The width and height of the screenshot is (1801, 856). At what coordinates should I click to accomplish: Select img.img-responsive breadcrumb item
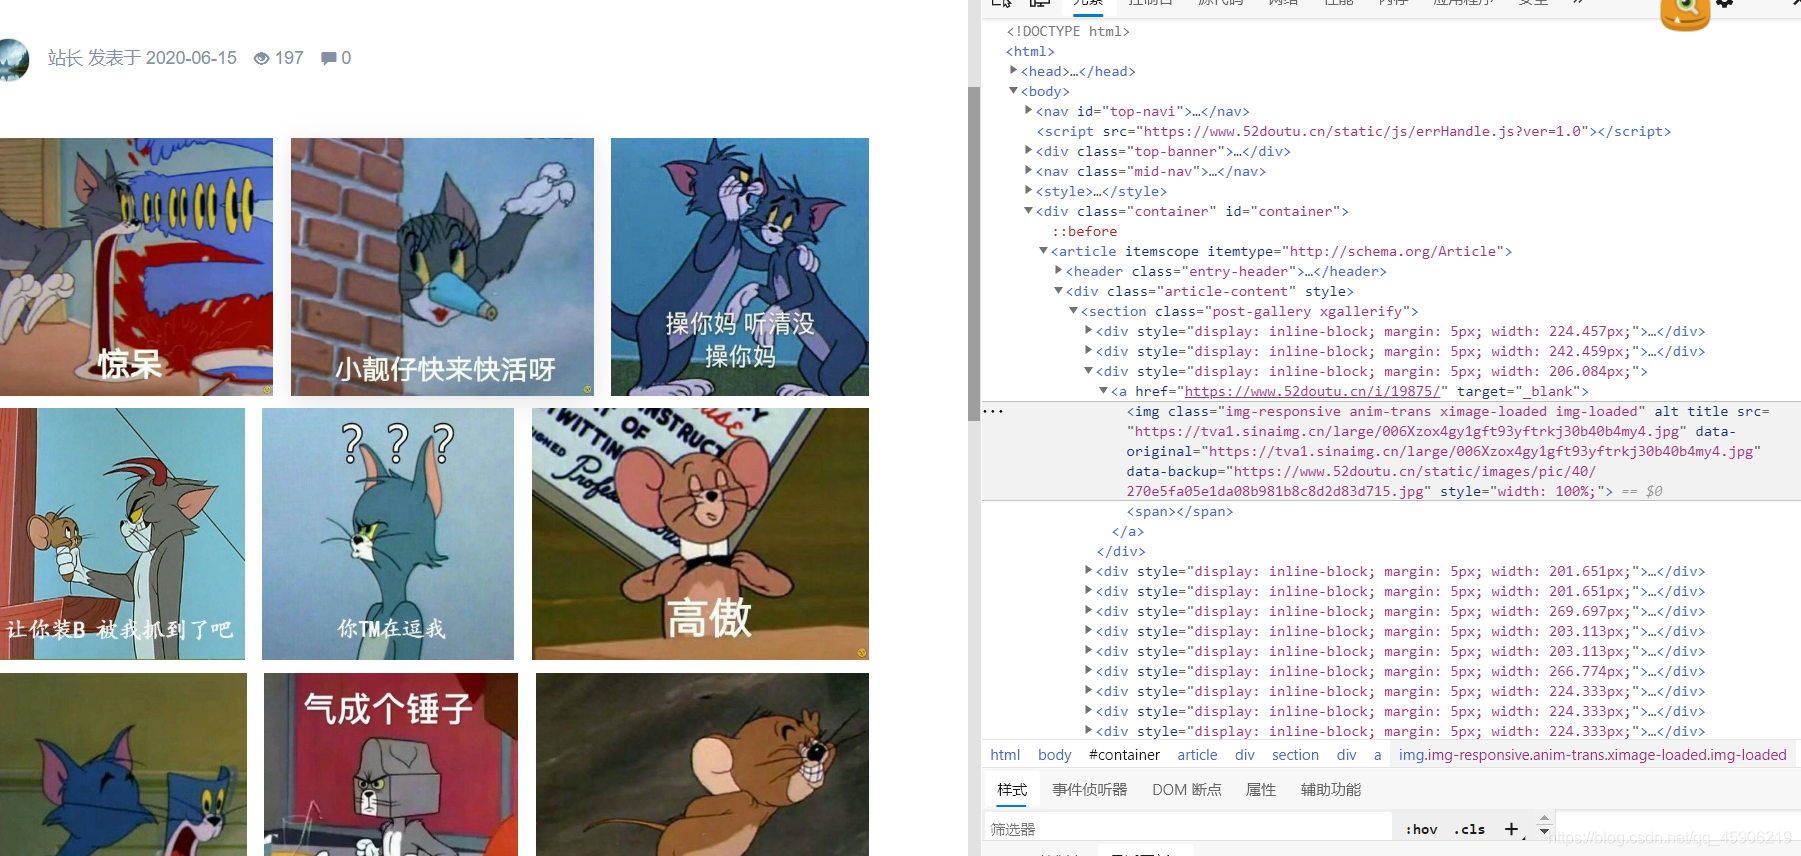[1592, 755]
